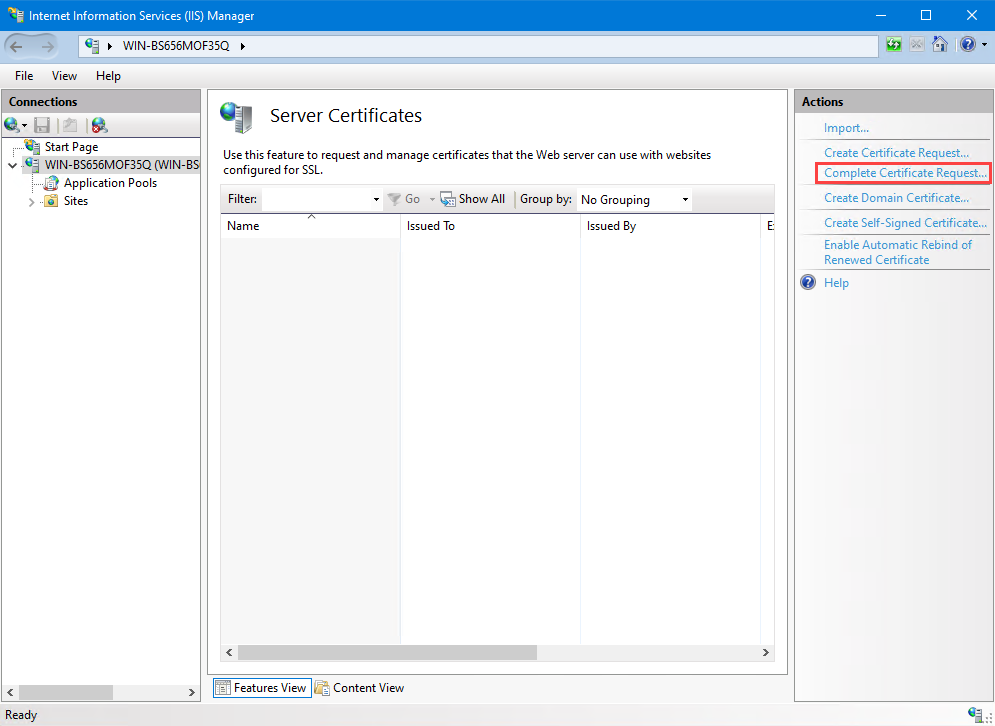Click Create Self-Signed Certificate... link
The image size is (995, 726).
click(905, 223)
